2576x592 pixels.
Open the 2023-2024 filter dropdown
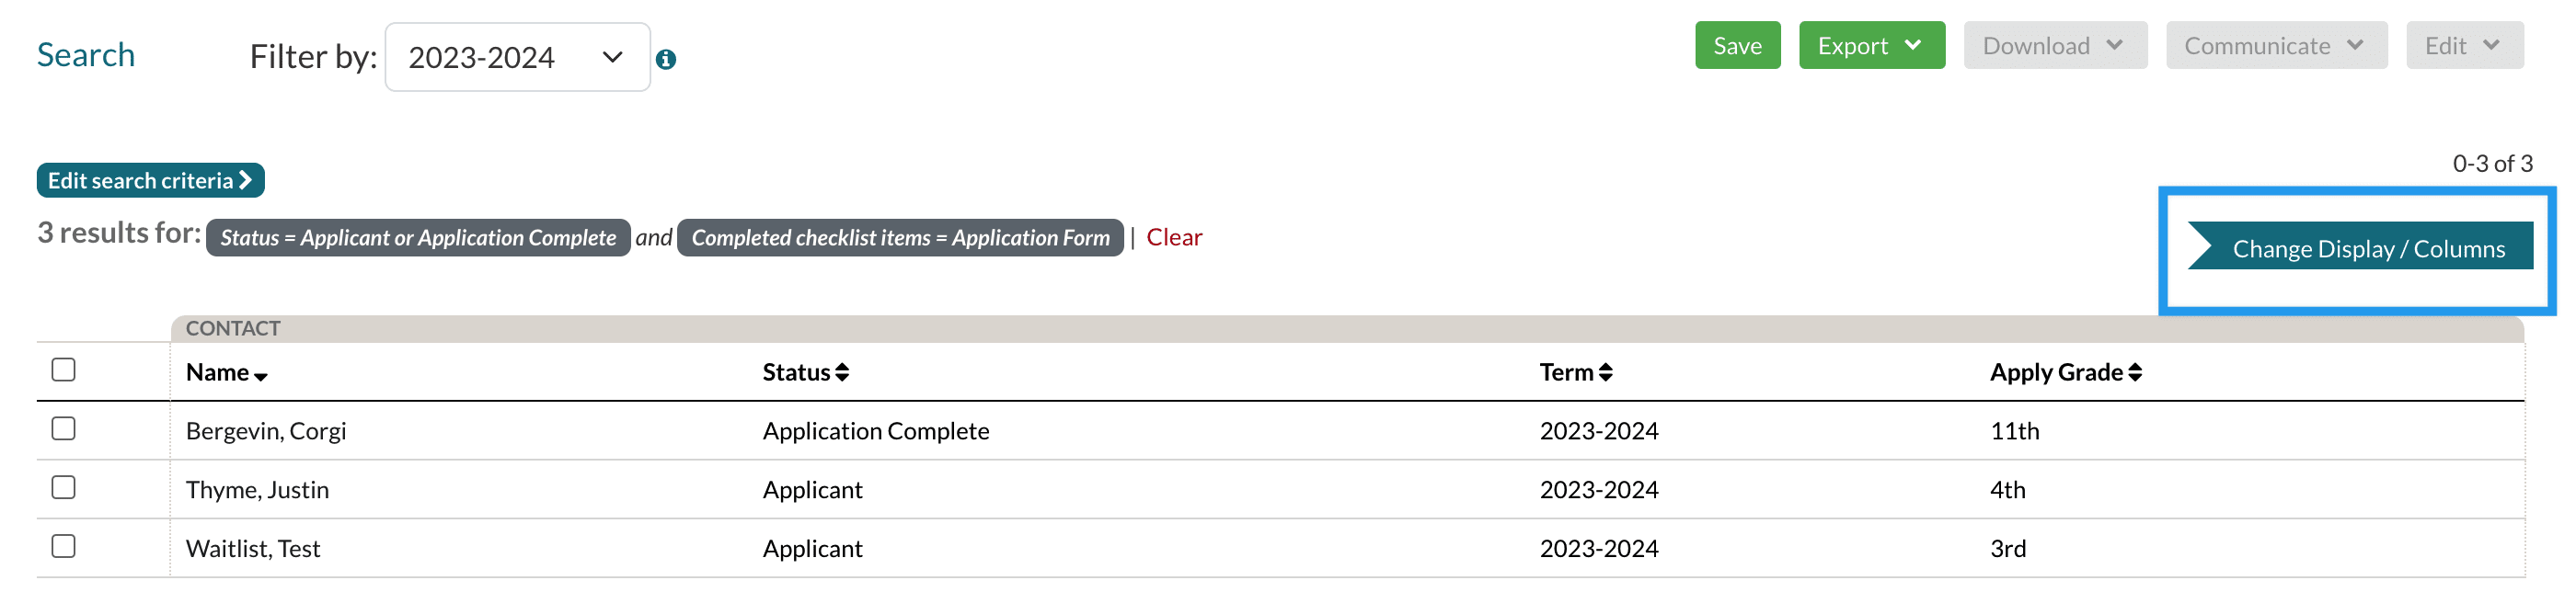click(x=517, y=58)
